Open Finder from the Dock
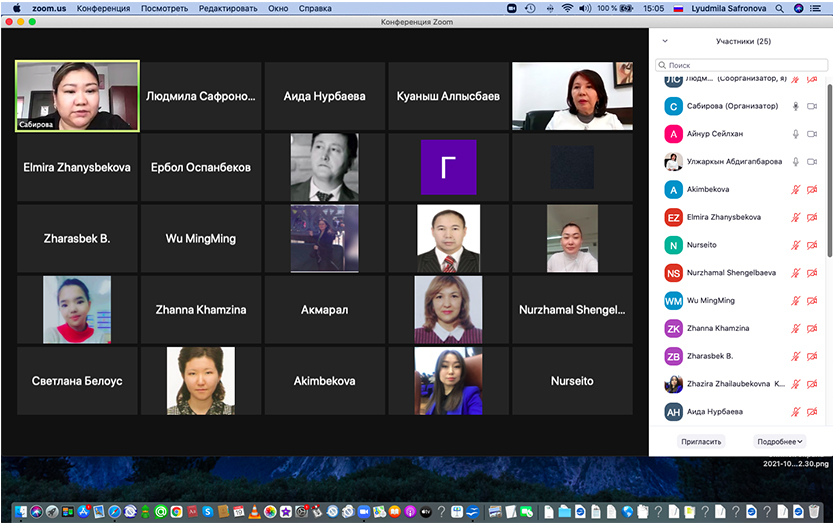Viewport: 833px width, 525px height. (20, 512)
